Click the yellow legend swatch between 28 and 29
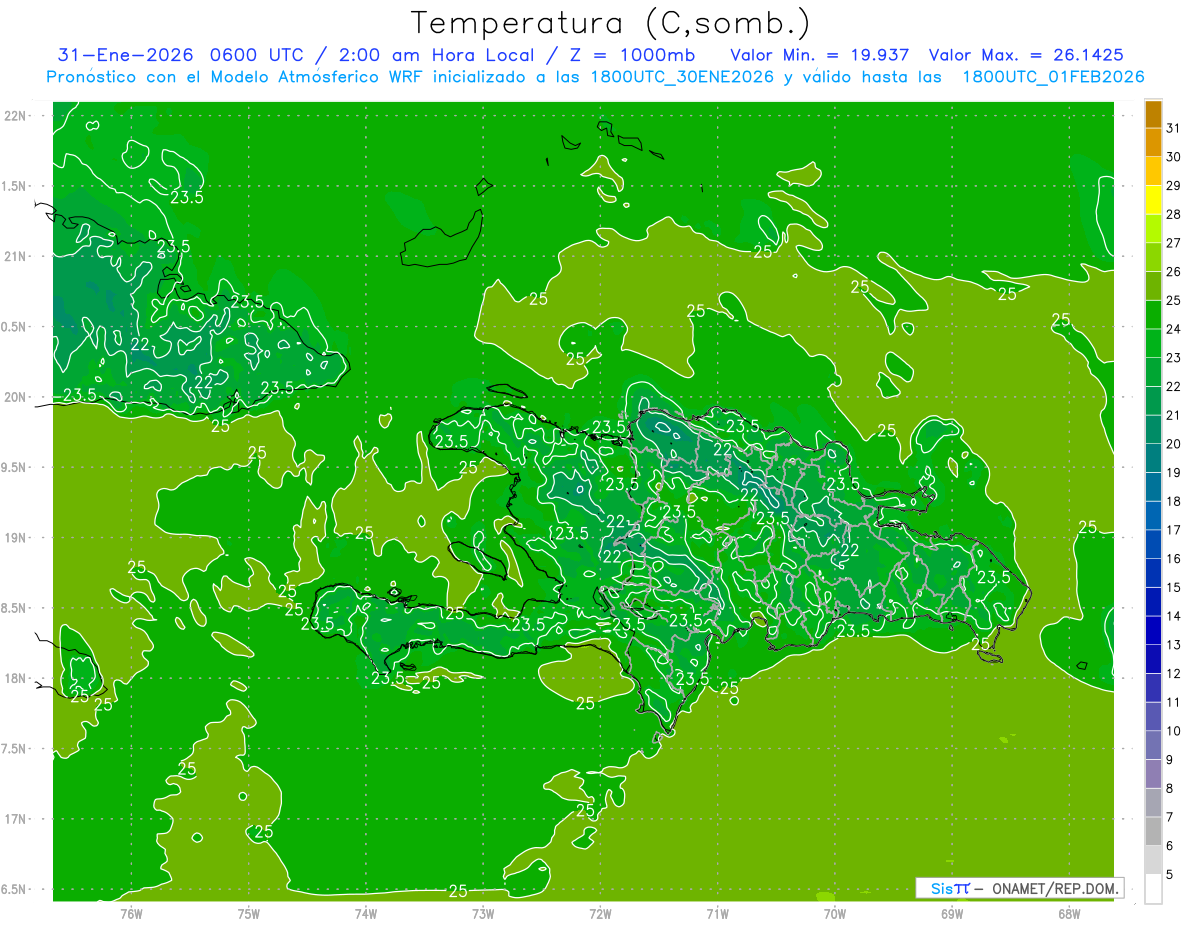1200x927 pixels. tap(1153, 200)
